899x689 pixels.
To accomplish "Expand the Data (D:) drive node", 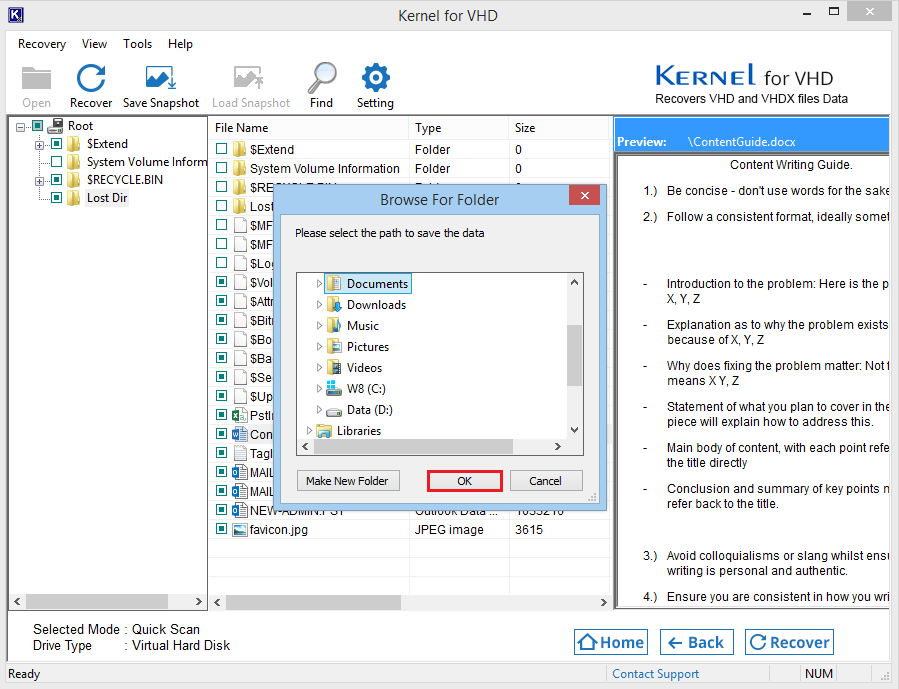I will coord(319,410).
